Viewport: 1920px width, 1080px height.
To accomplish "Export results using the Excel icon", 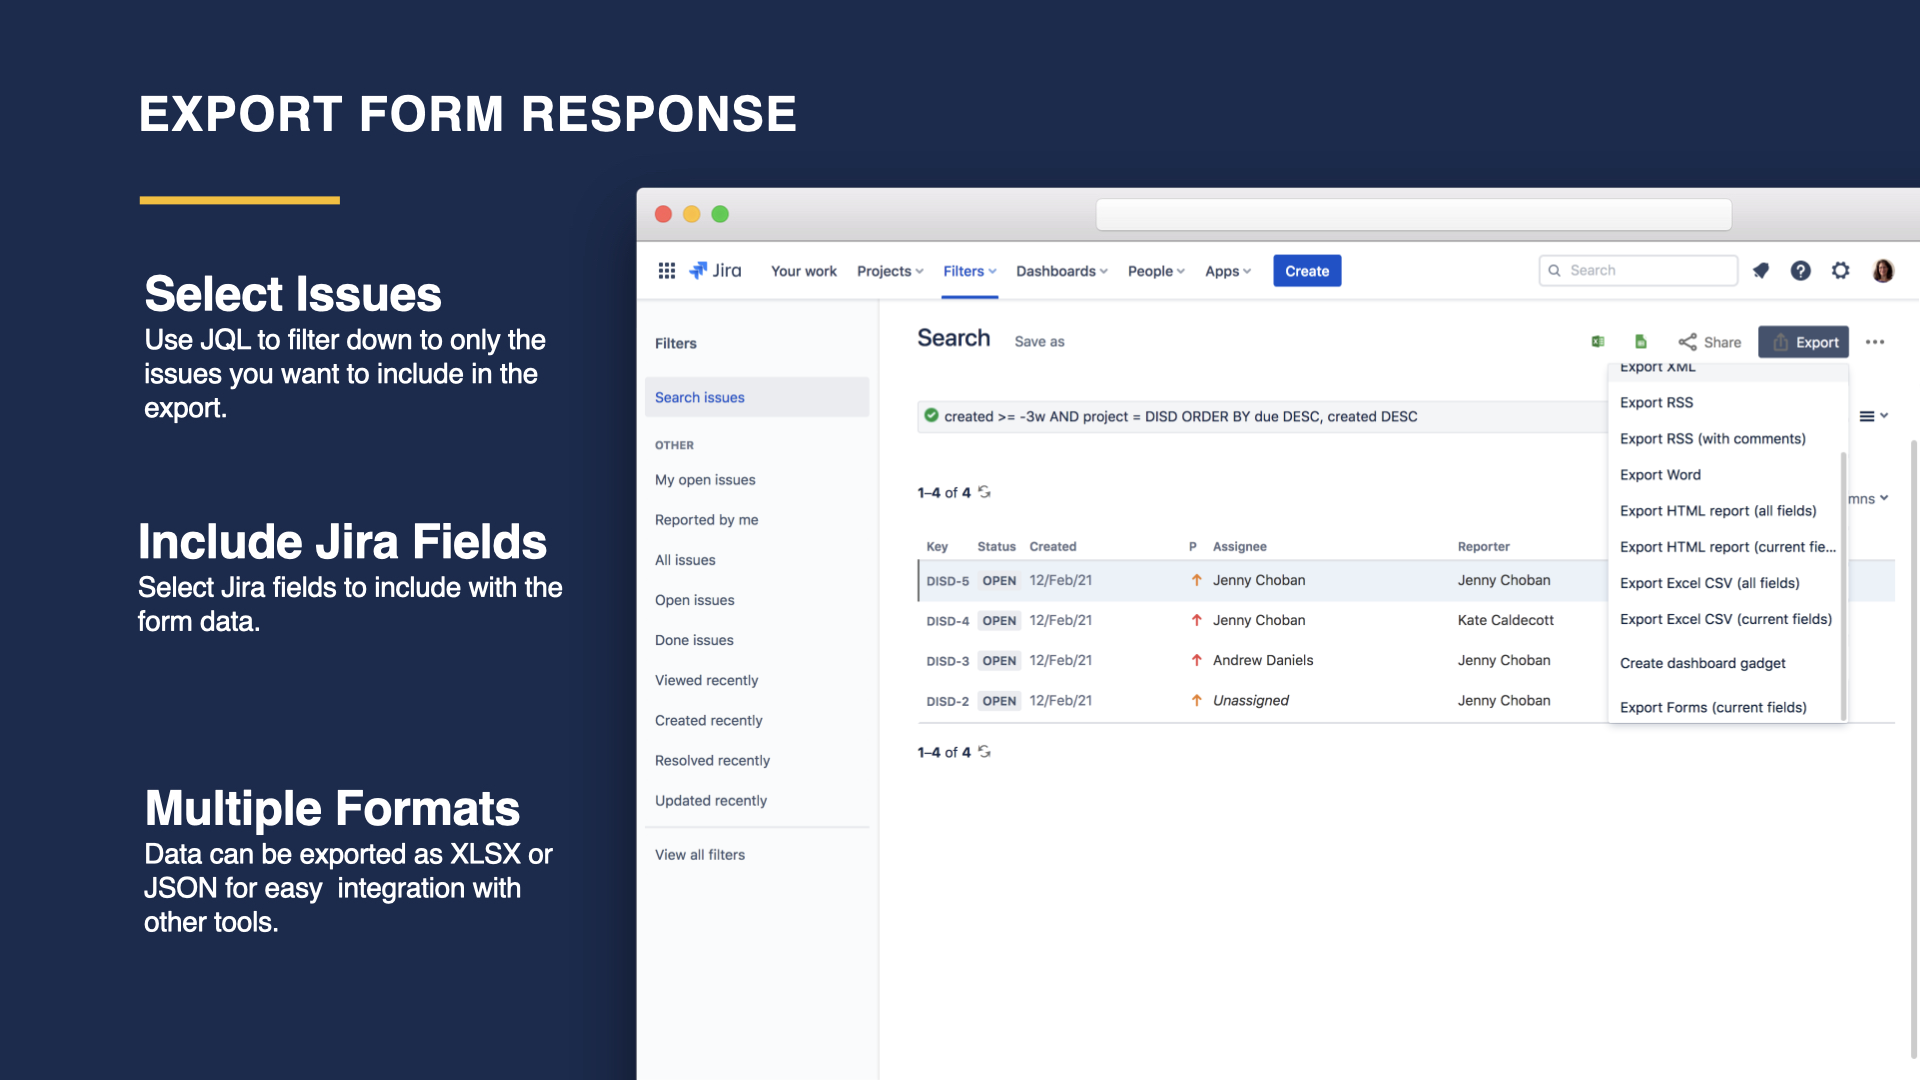I will click(x=1597, y=341).
